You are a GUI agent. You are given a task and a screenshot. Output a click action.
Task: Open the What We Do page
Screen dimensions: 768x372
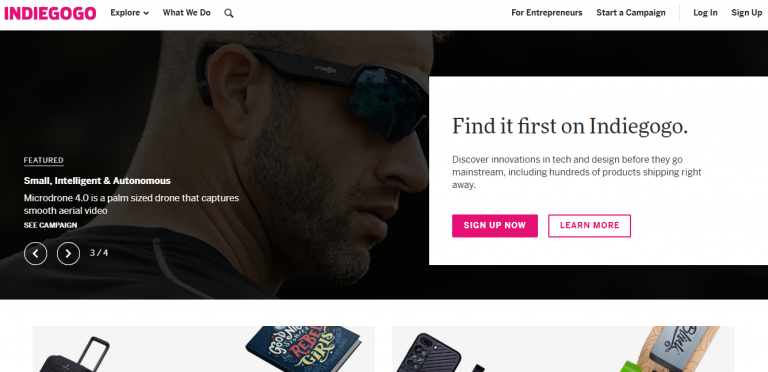(187, 13)
